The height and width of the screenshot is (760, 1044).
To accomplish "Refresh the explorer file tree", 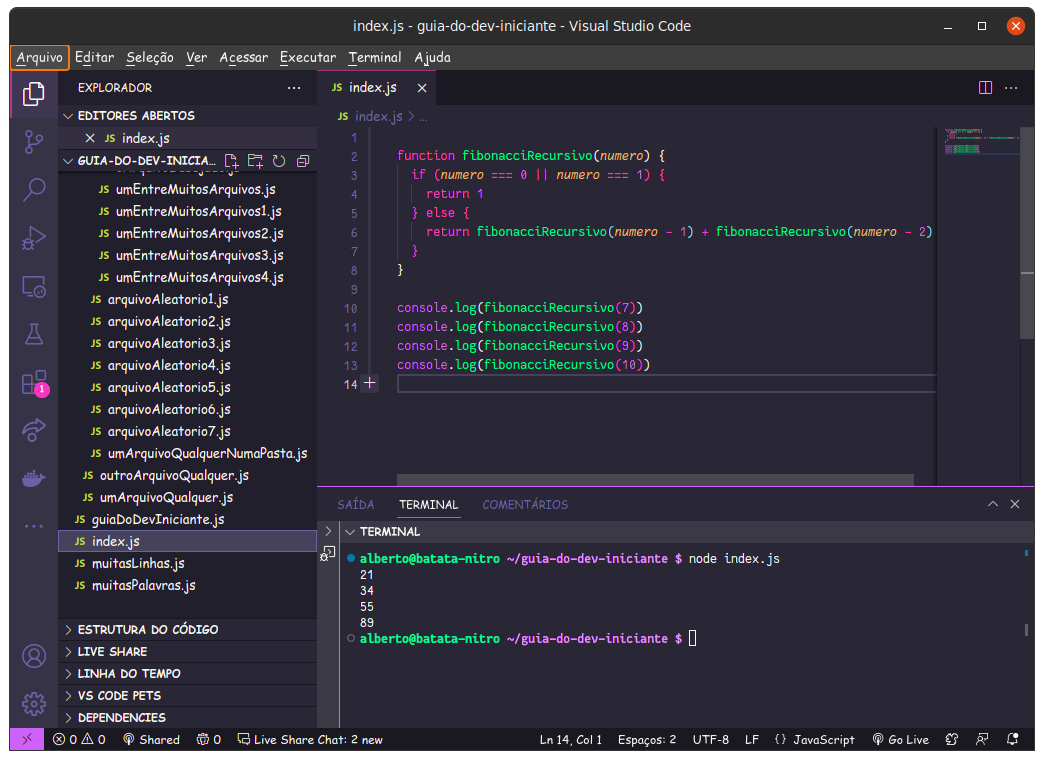I will click(279, 161).
